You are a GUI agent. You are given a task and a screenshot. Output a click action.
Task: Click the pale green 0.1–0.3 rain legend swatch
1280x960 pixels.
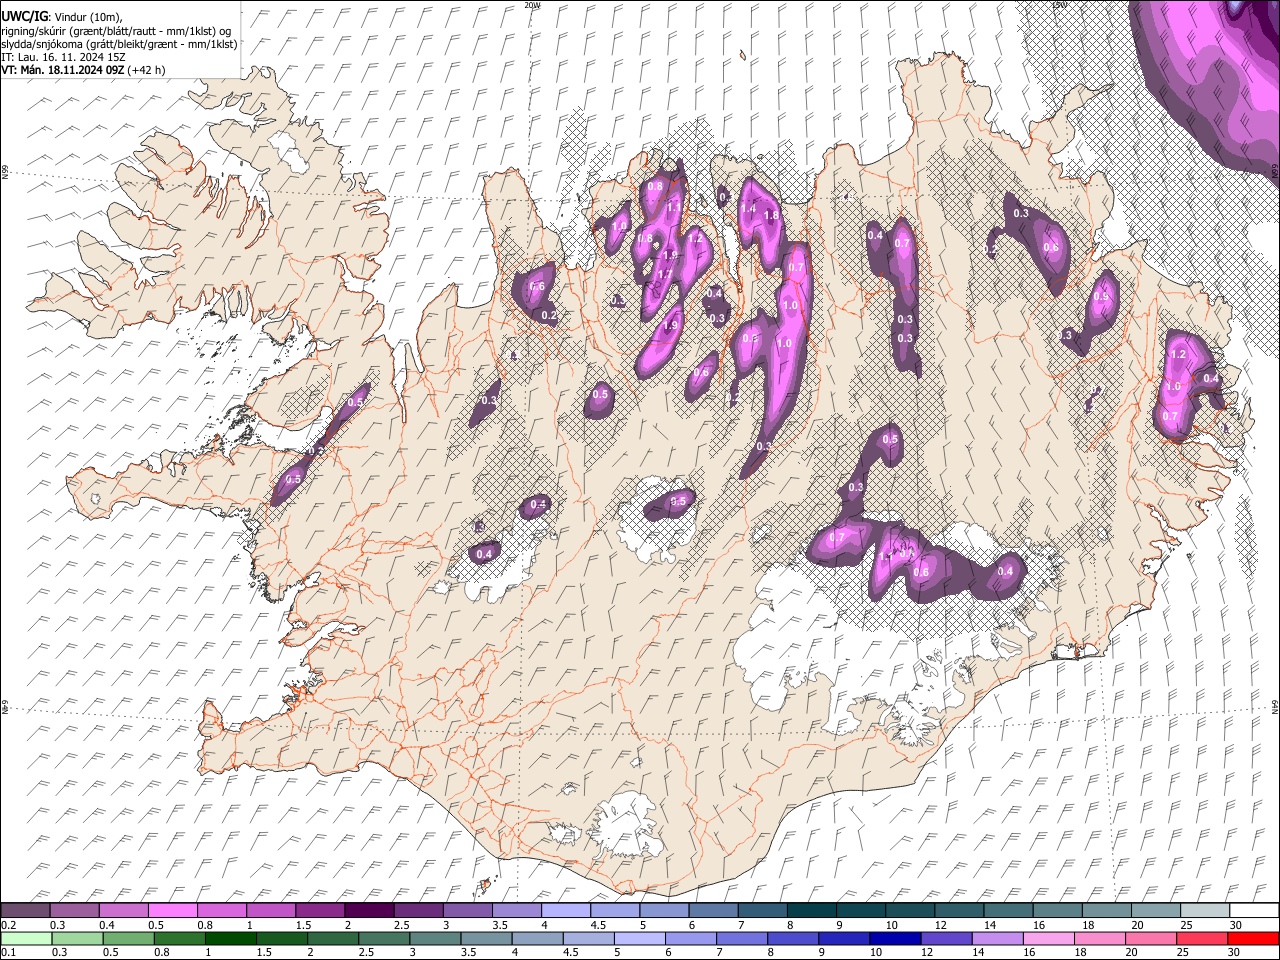[26, 938]
